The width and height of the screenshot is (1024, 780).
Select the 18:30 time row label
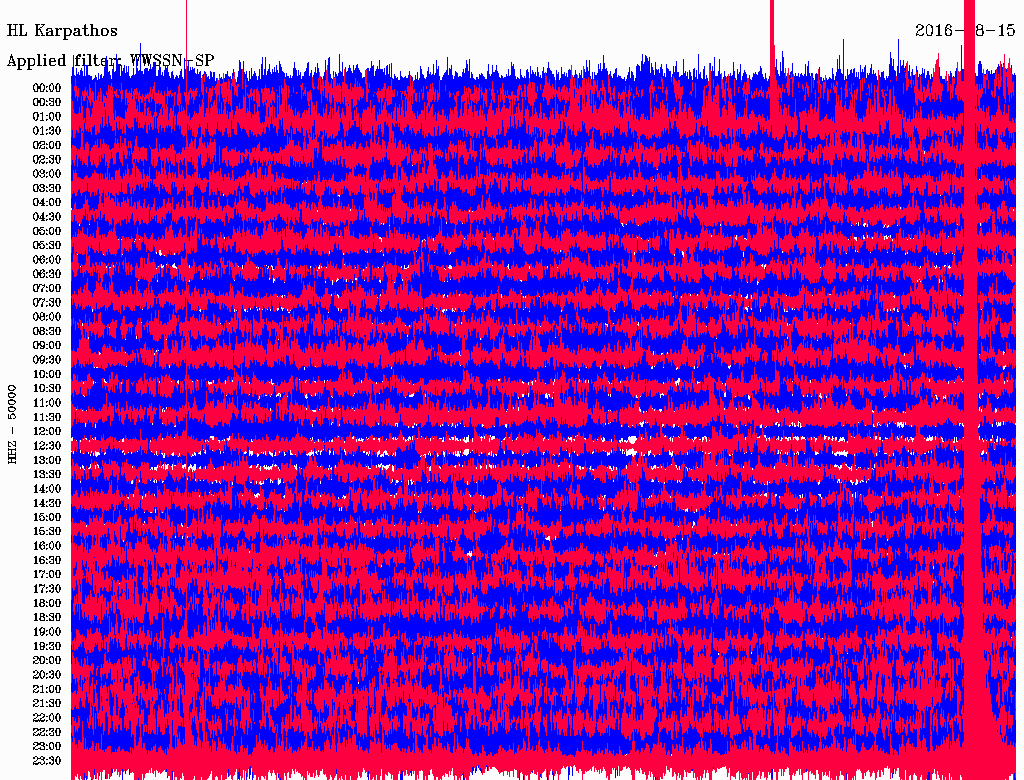click(47, 617)
